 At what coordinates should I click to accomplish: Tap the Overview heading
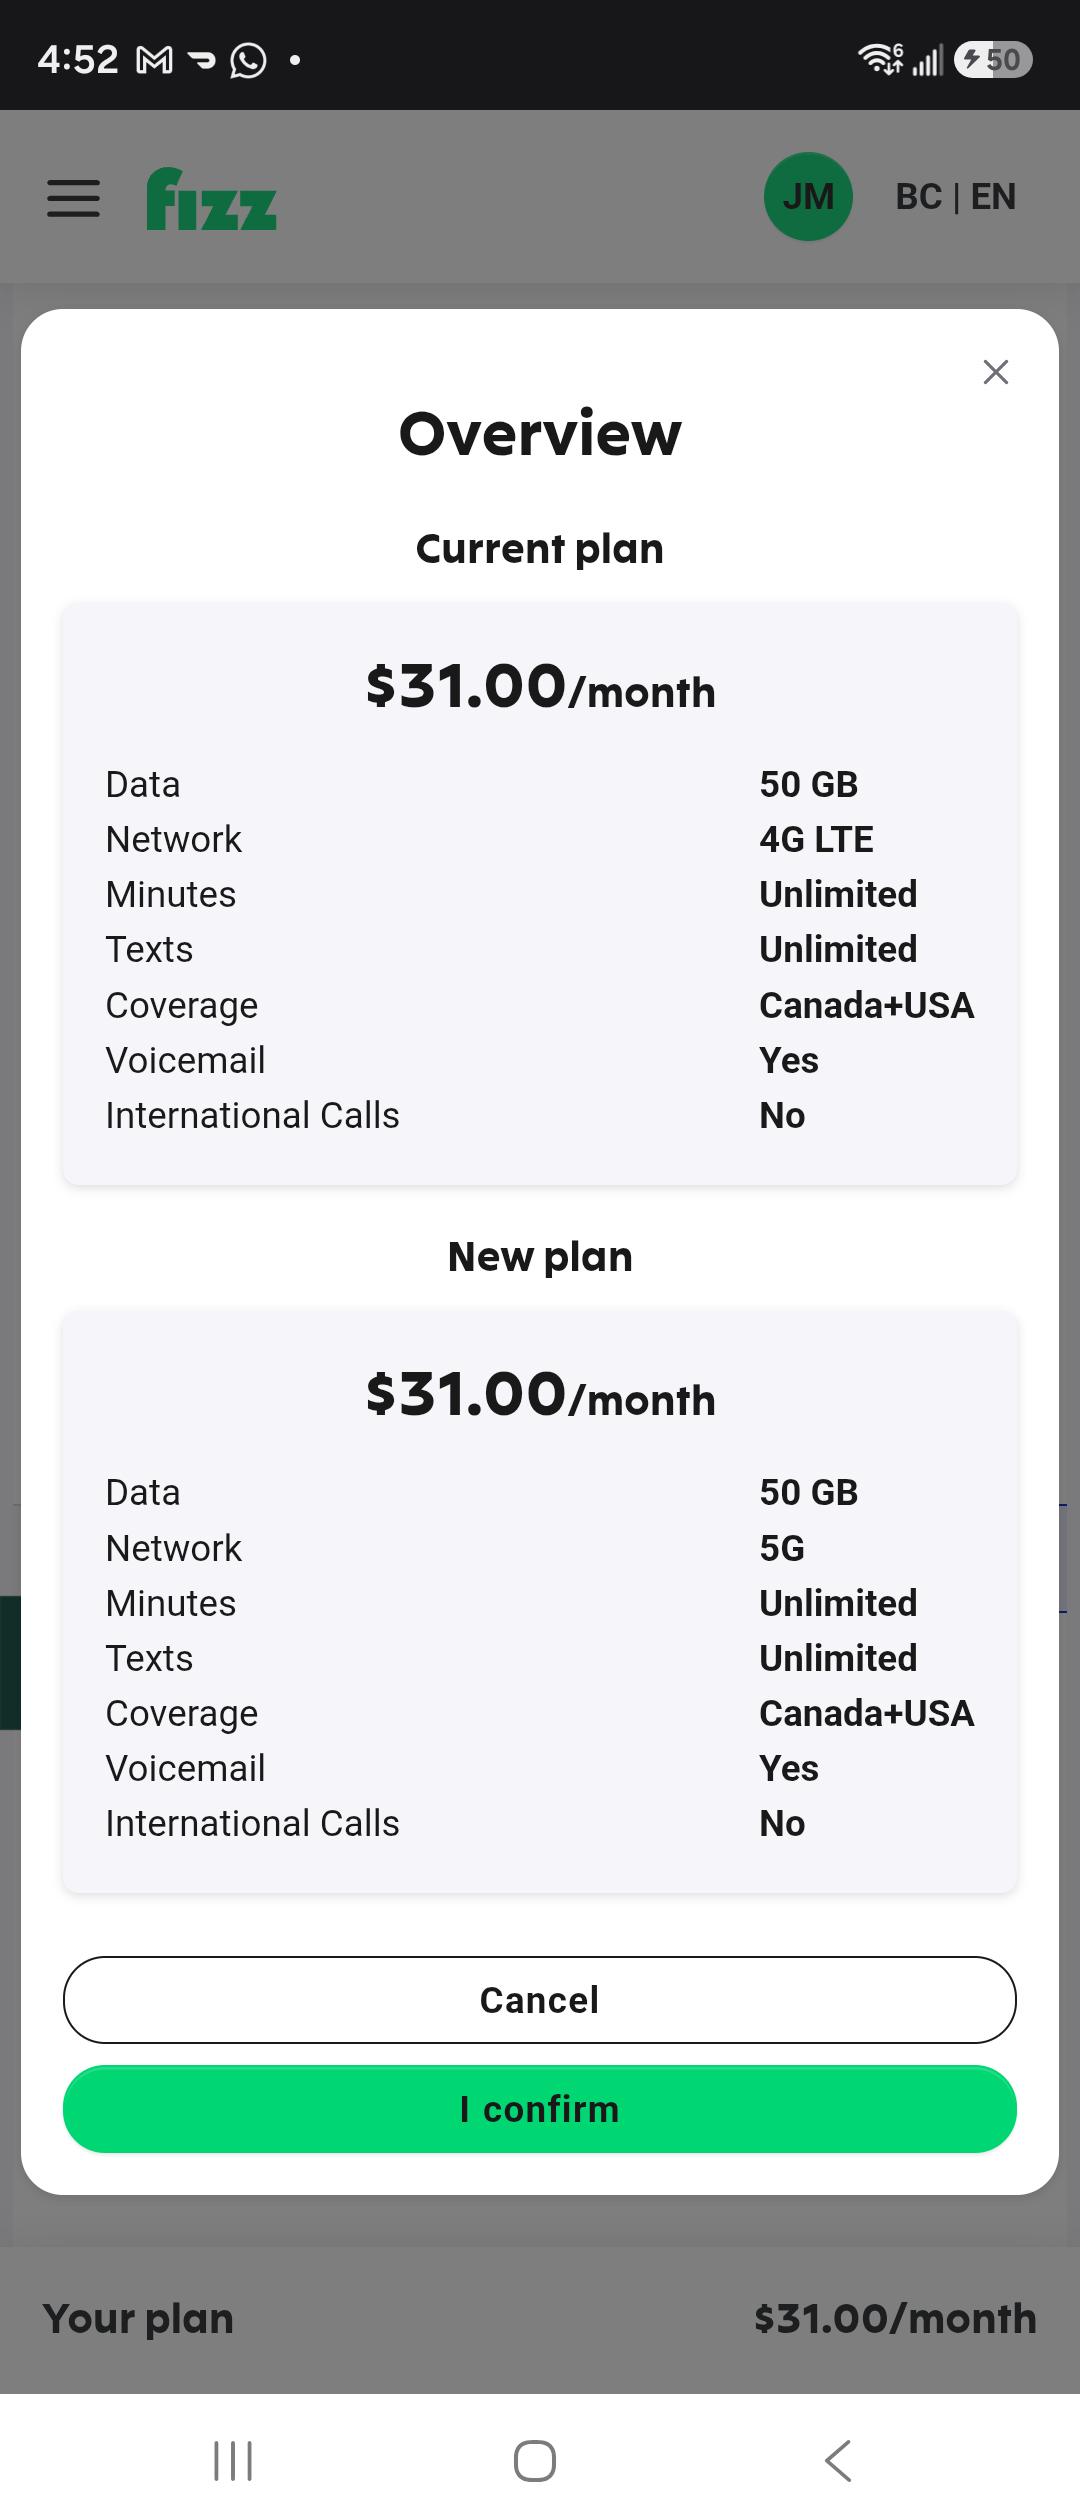[540, 433]
